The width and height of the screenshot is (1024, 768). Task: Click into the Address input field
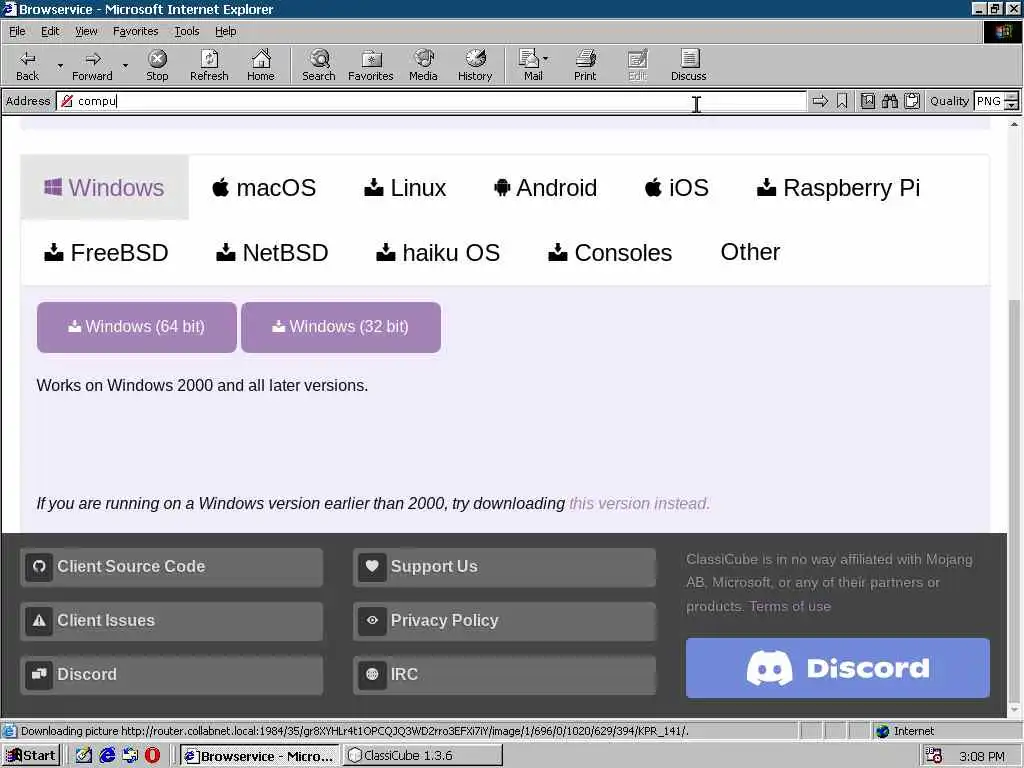(431, 101)
